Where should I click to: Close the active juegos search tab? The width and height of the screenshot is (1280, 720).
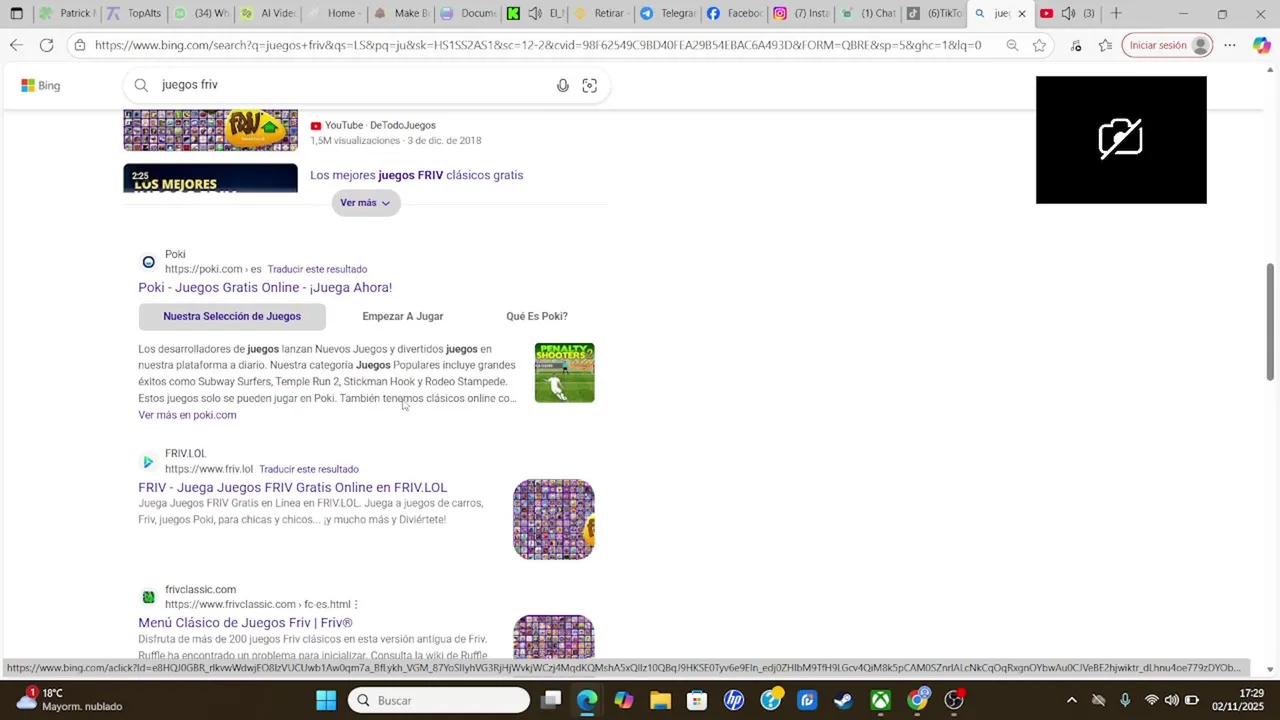pos(1022,14)
